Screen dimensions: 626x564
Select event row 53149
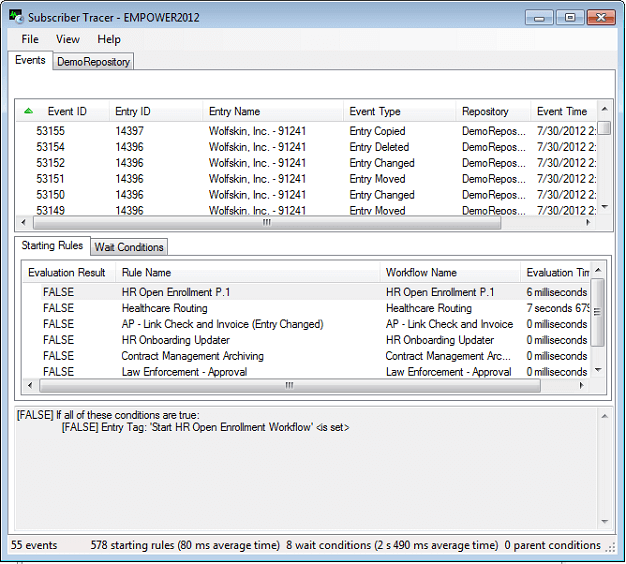[306, 210]
